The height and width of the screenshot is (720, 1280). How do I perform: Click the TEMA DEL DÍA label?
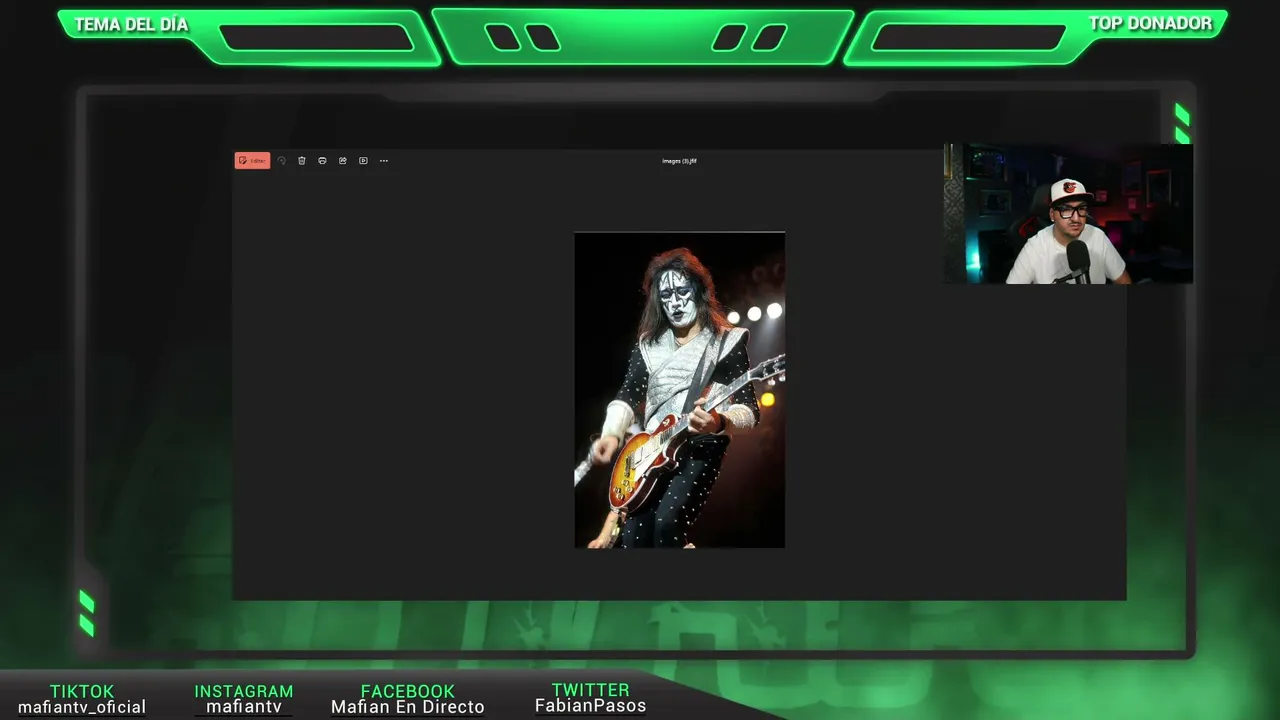131,25
